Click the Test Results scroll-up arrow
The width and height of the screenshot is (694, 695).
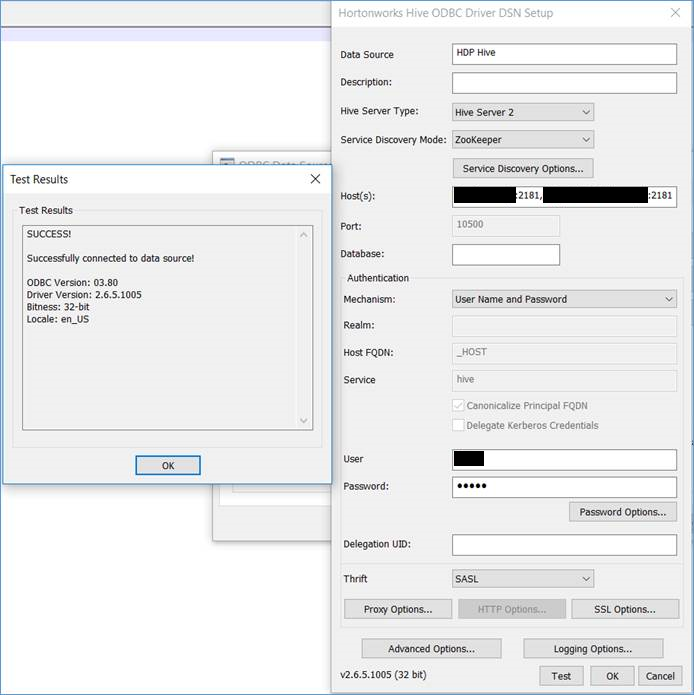click(x=304, y=235)
